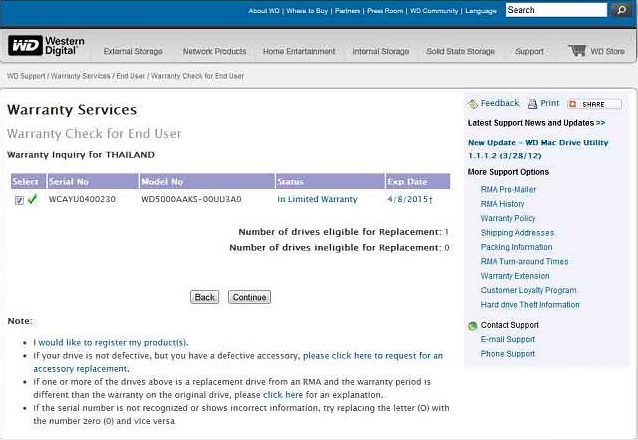Click the Contact Support icon
The image size is (638, 440).
coord(473,326)
